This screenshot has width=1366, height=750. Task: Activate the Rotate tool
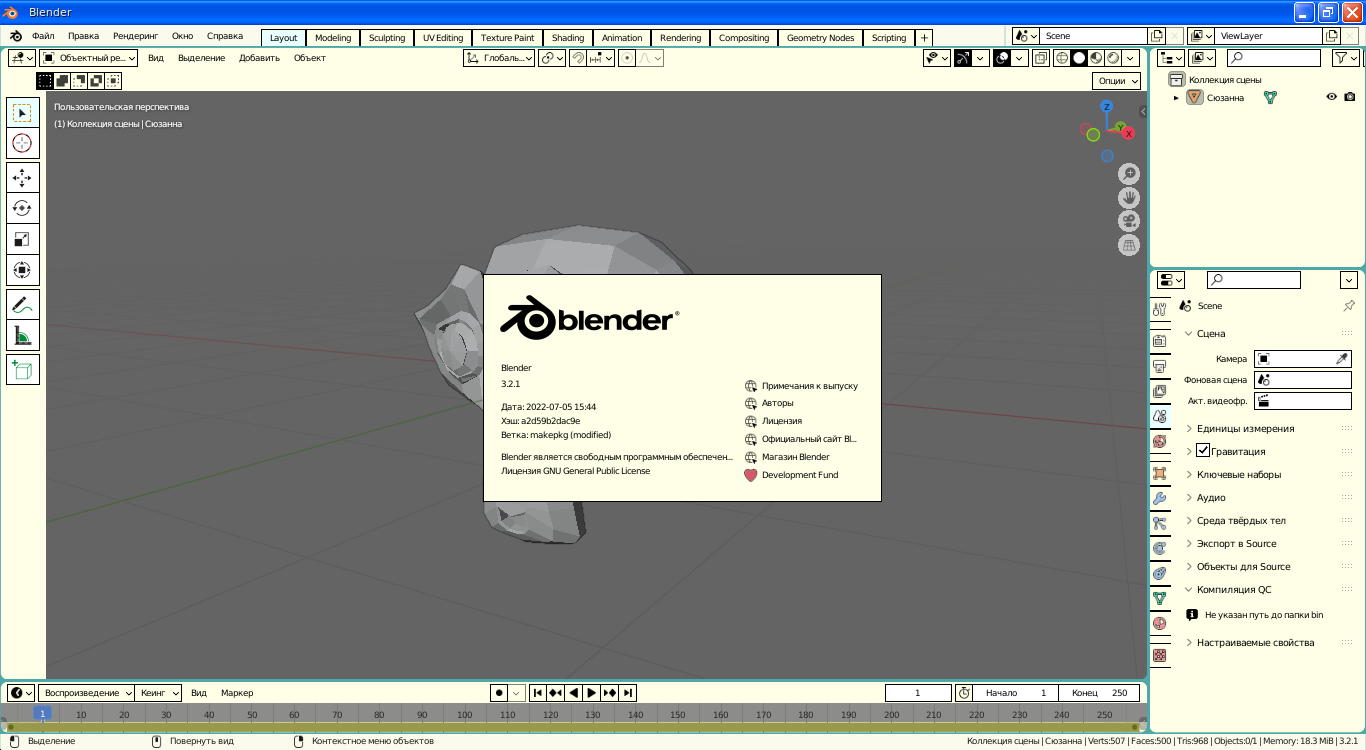click(x=22, y=208)
